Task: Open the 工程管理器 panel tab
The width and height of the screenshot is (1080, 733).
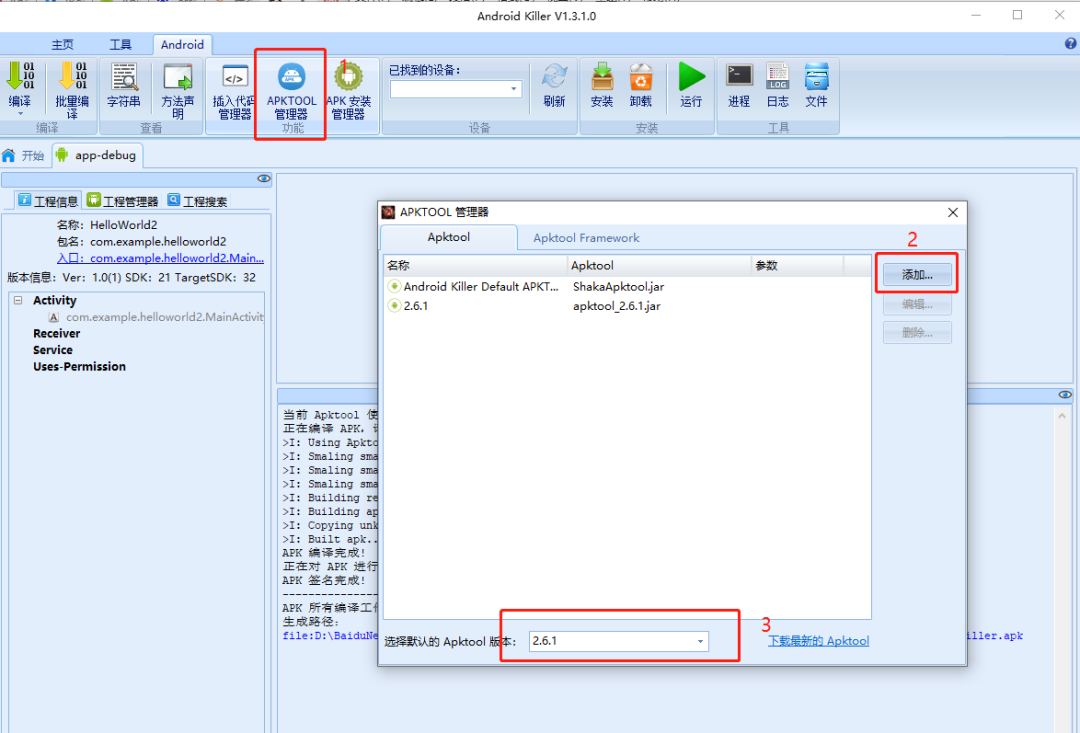Action: (123, 201)
